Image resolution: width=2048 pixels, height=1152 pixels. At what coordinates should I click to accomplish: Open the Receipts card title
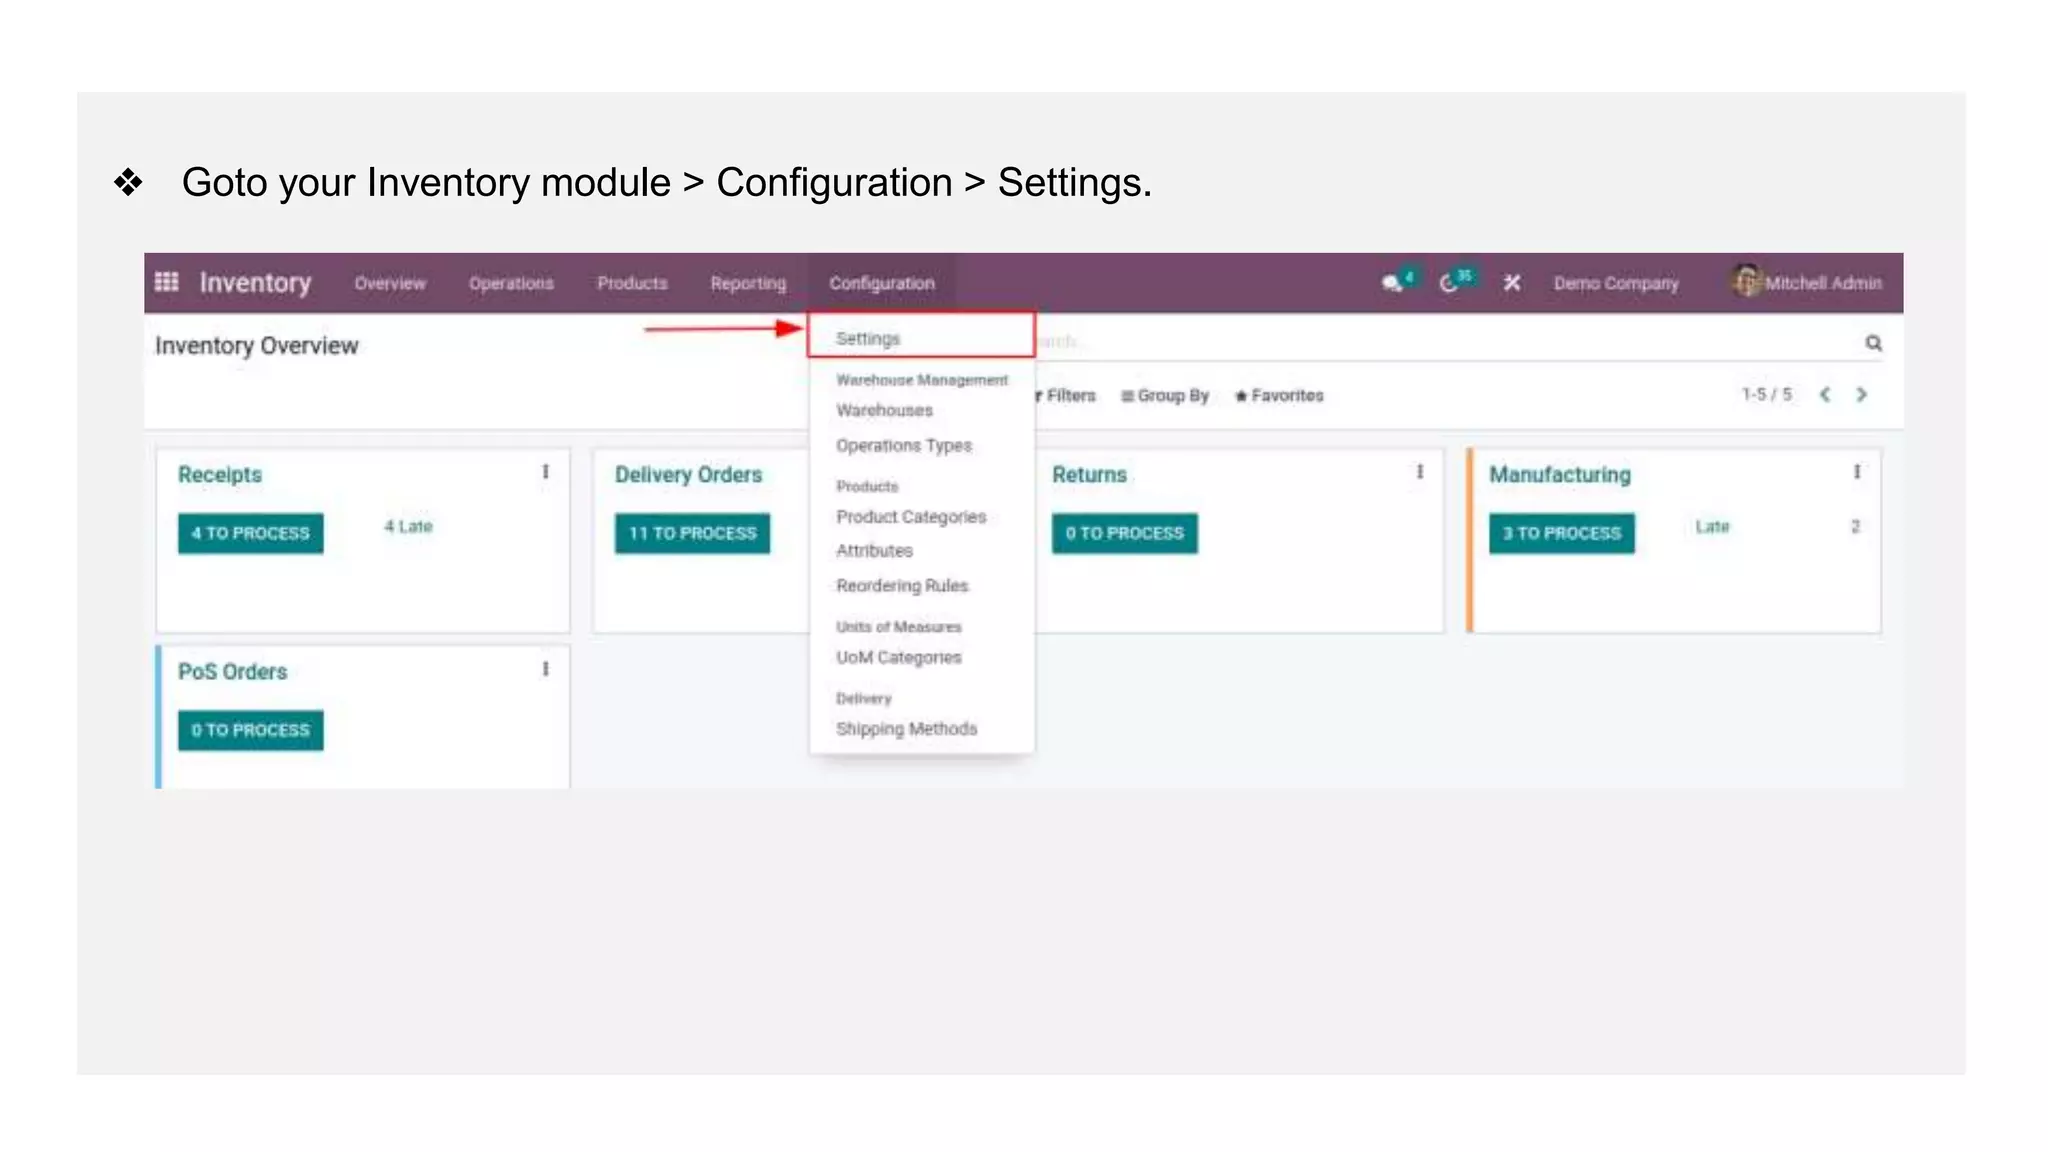pos(220,475)
